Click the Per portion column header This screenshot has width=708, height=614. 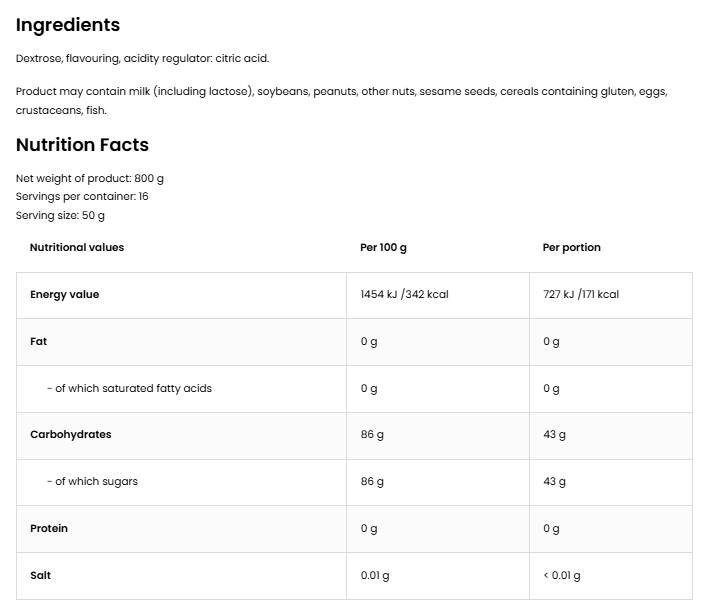coord(571,247)
